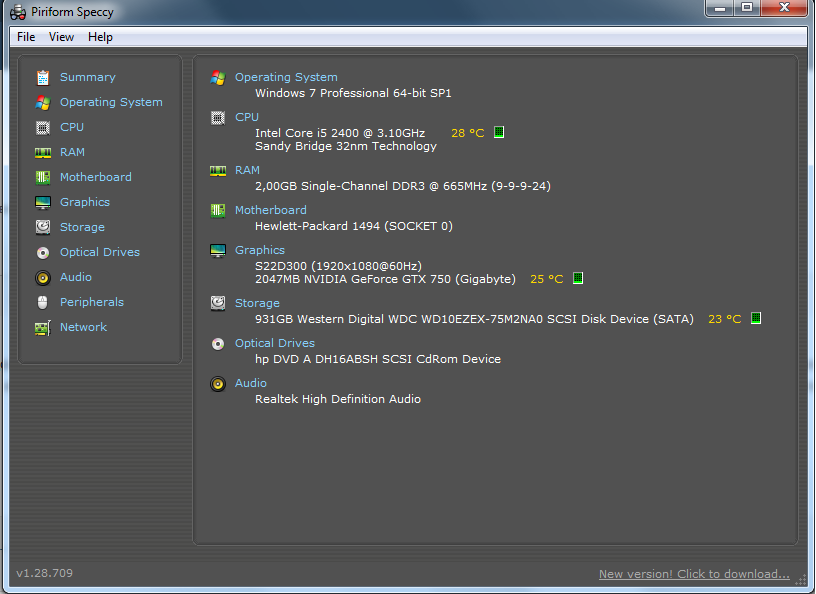
Task: Open the Storage sidebar section
Action: pos(82,227)
